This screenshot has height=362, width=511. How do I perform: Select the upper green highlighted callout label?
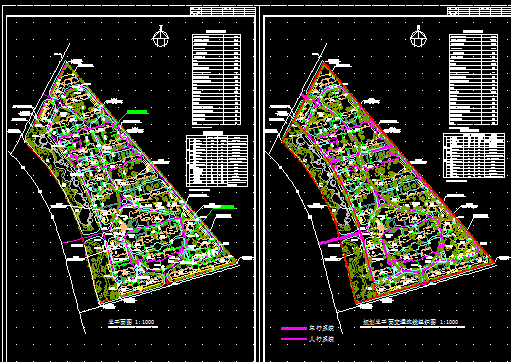point(137,112)
